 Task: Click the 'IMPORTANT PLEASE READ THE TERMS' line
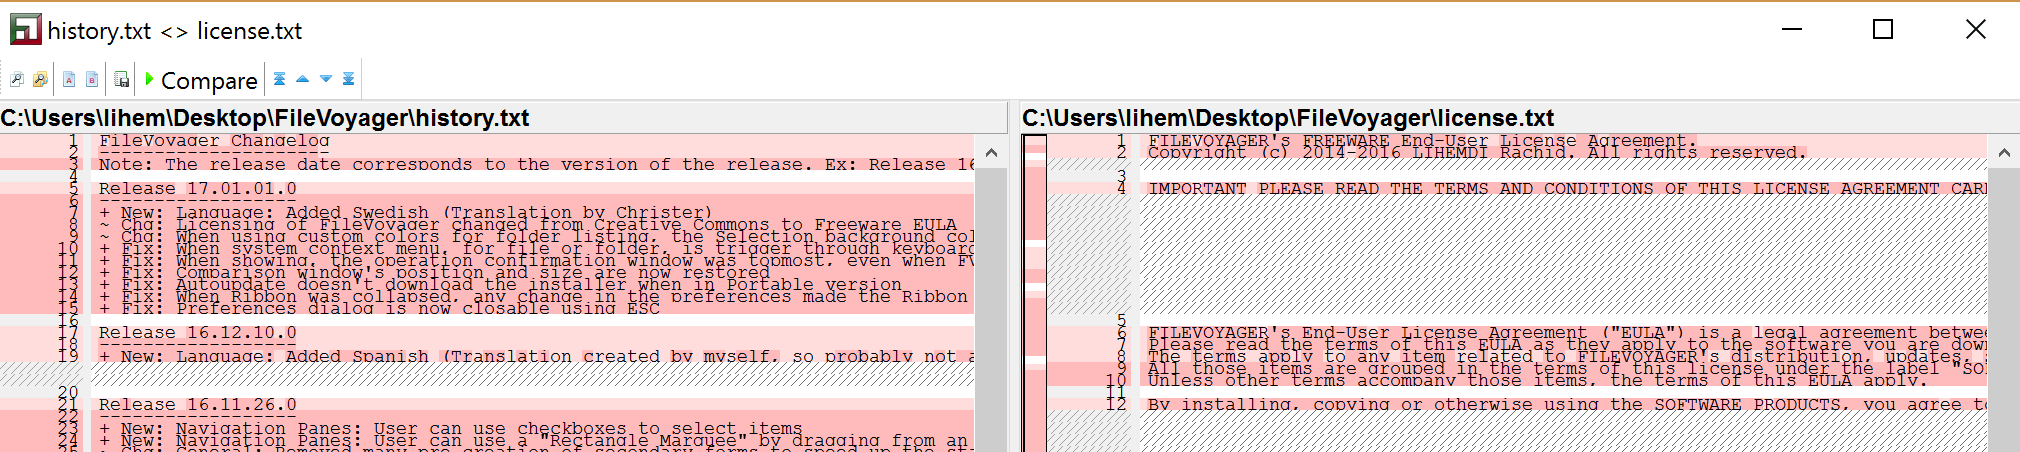pos(1567,188)
